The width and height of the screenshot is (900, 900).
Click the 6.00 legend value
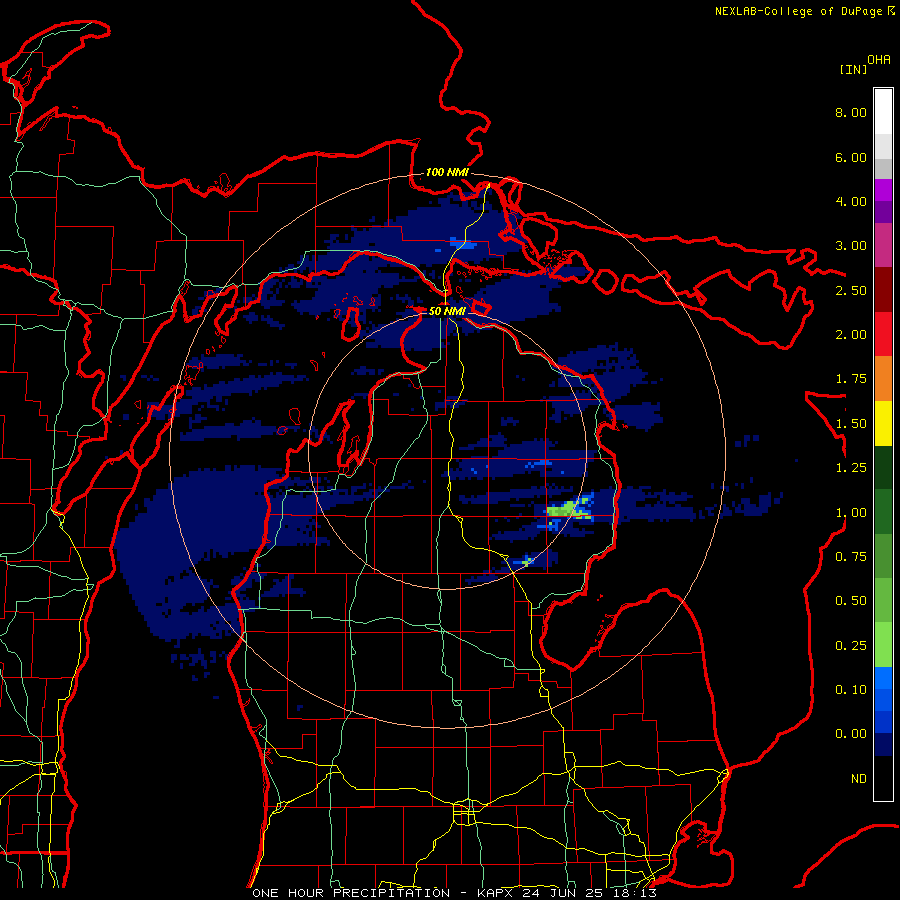pos(851,157)
